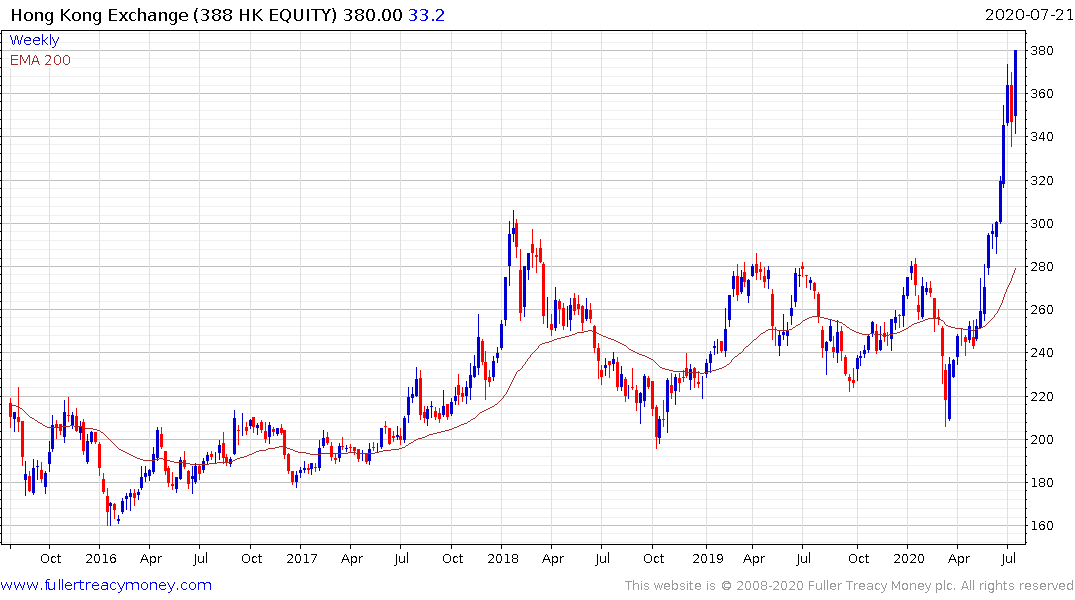This screenshot has width=1075, height=600.
Task: Click the blue 33.2 change value
Action: point(426,15)
